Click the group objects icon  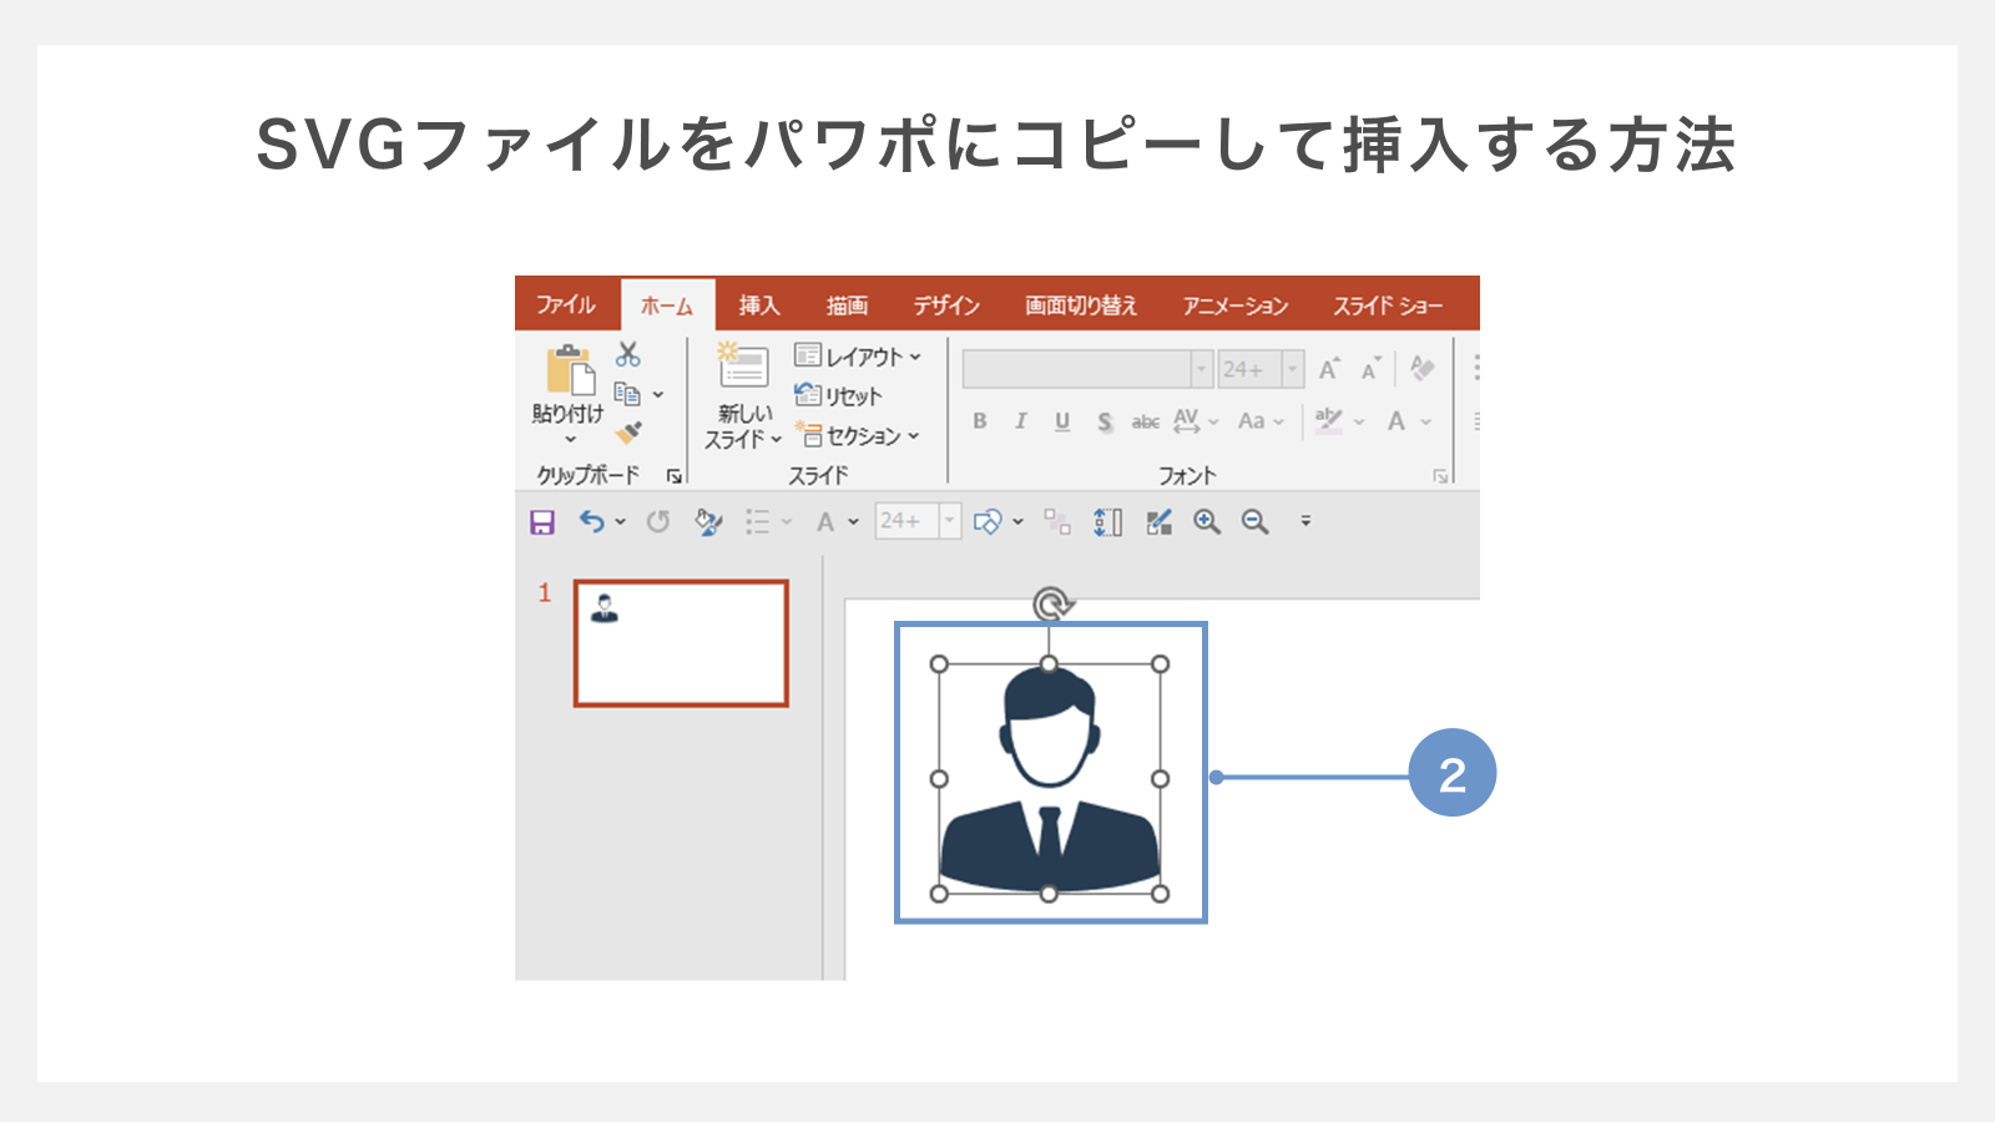1057,521
